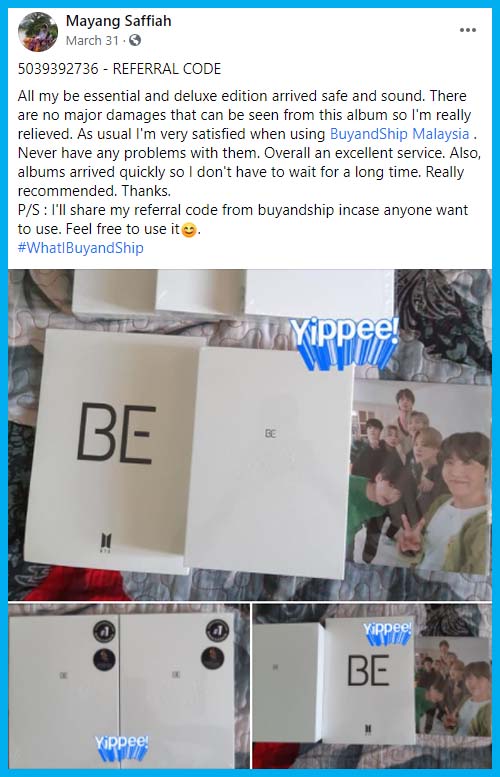Click the March 31 post timestamp
Image resolution: width=500 pixels, height=777 pixels.
pos(92,41)
